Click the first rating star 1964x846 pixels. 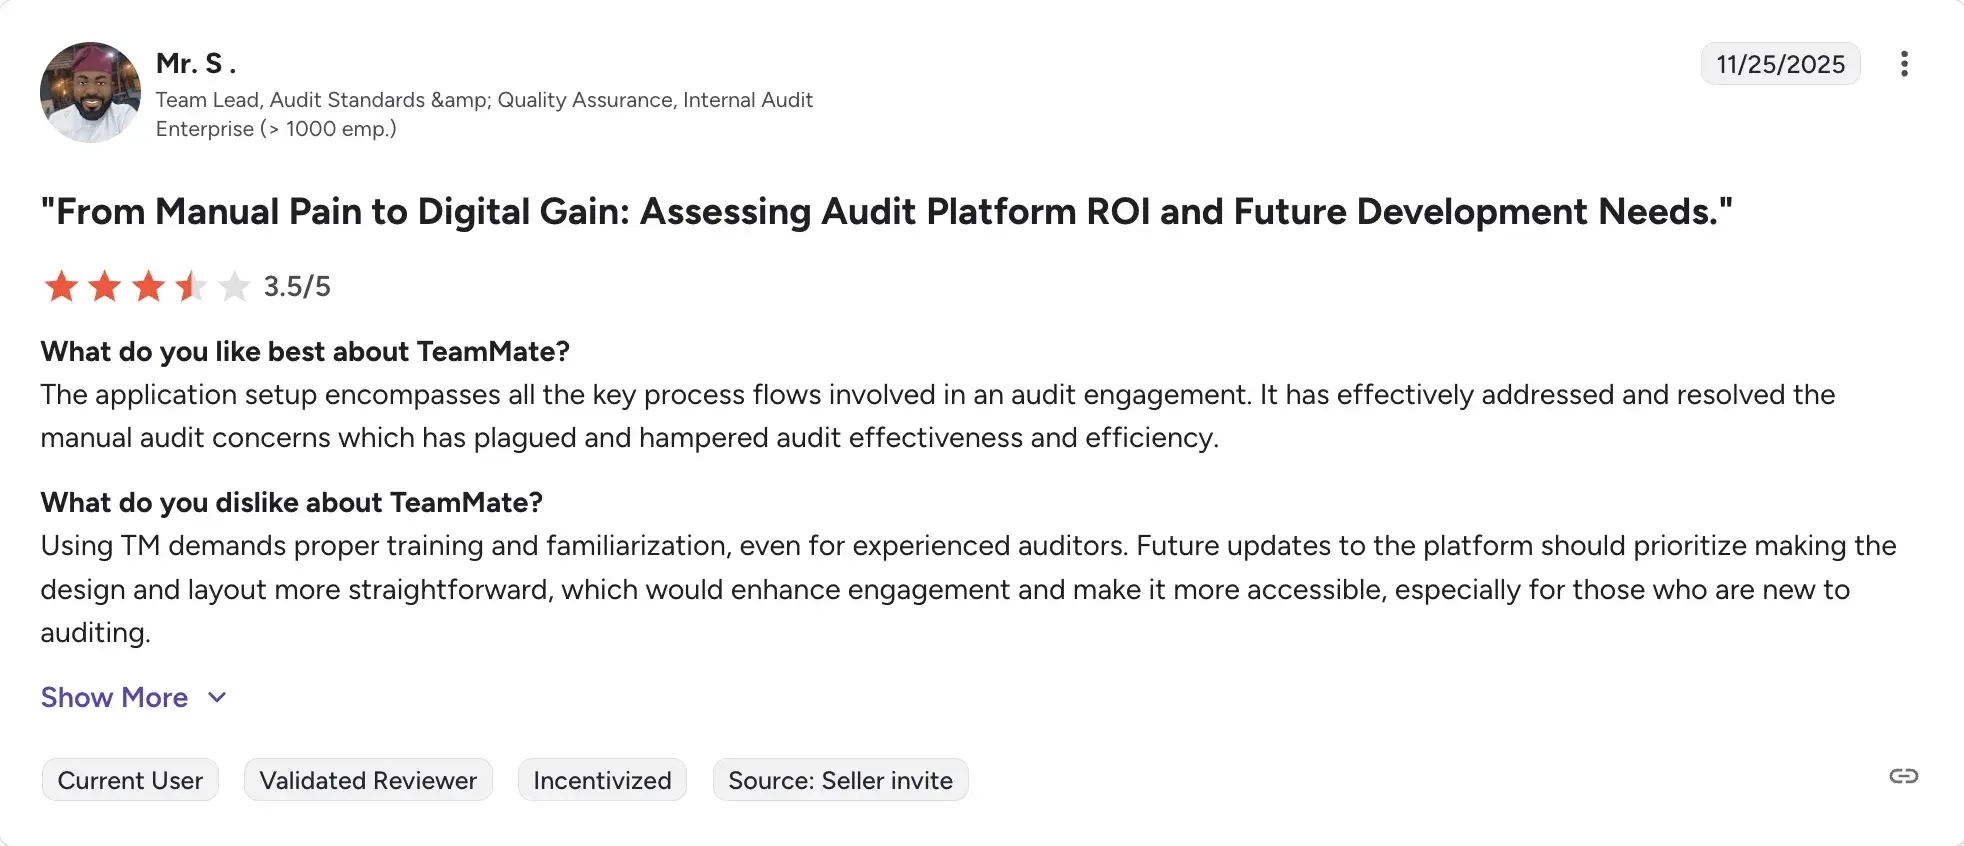click(60, 286)
